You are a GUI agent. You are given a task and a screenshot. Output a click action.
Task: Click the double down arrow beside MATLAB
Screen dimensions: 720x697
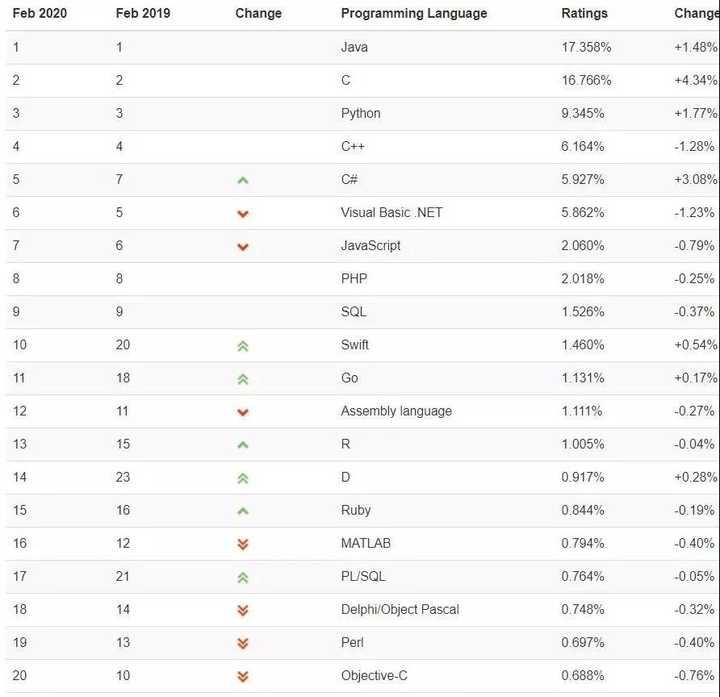(x=242, y=544)
